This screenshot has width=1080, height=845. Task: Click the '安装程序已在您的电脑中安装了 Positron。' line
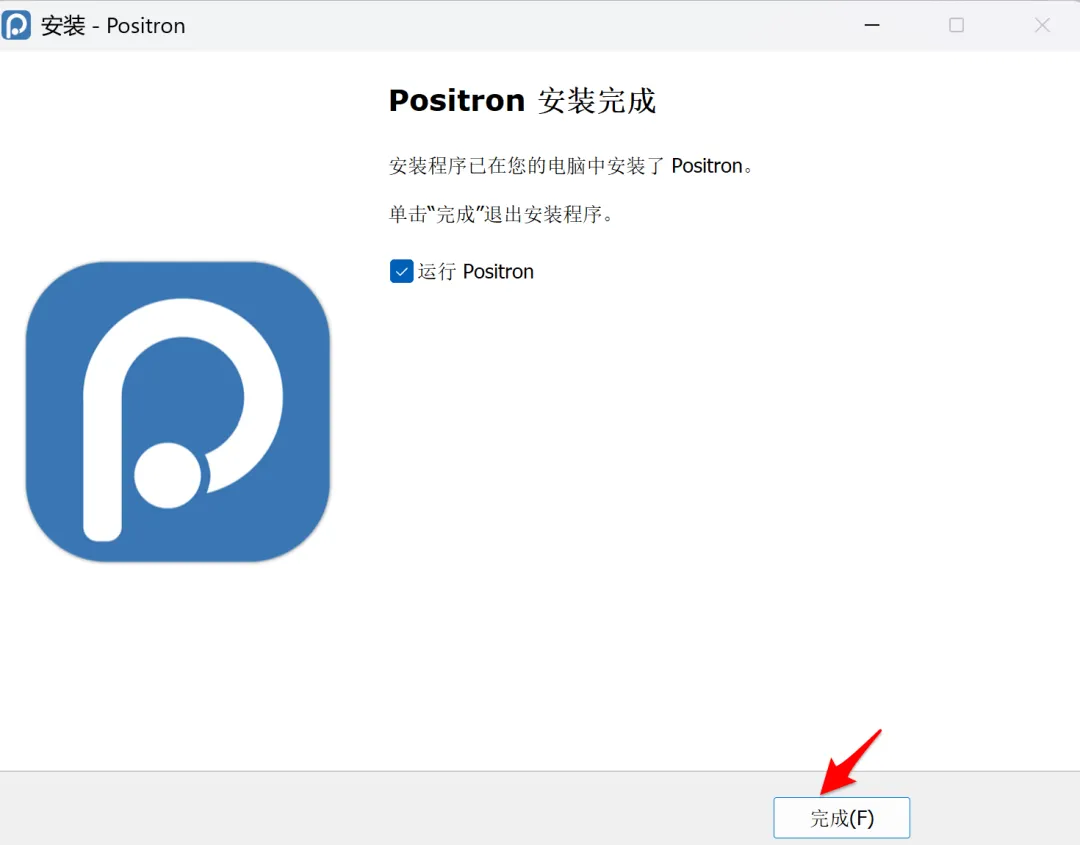(572, 166)
